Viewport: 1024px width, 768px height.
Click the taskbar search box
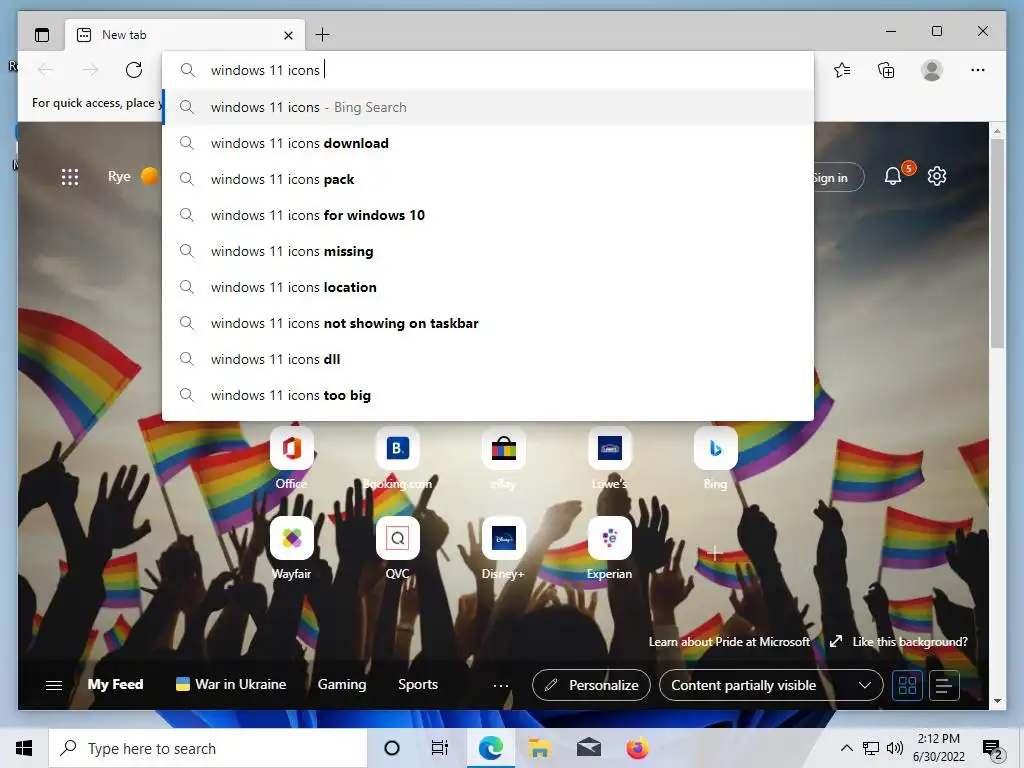[208, 748]
